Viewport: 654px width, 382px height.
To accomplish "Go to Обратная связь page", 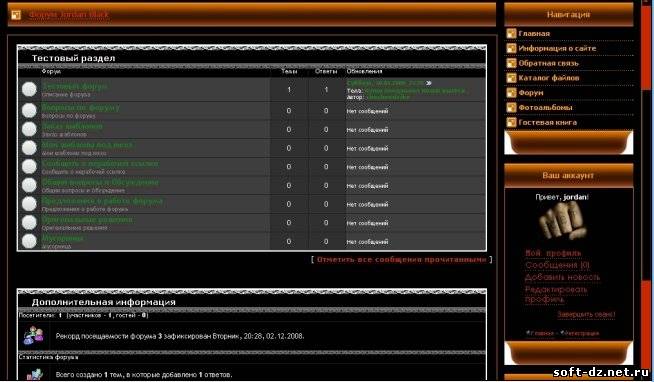I will point(548,63).
